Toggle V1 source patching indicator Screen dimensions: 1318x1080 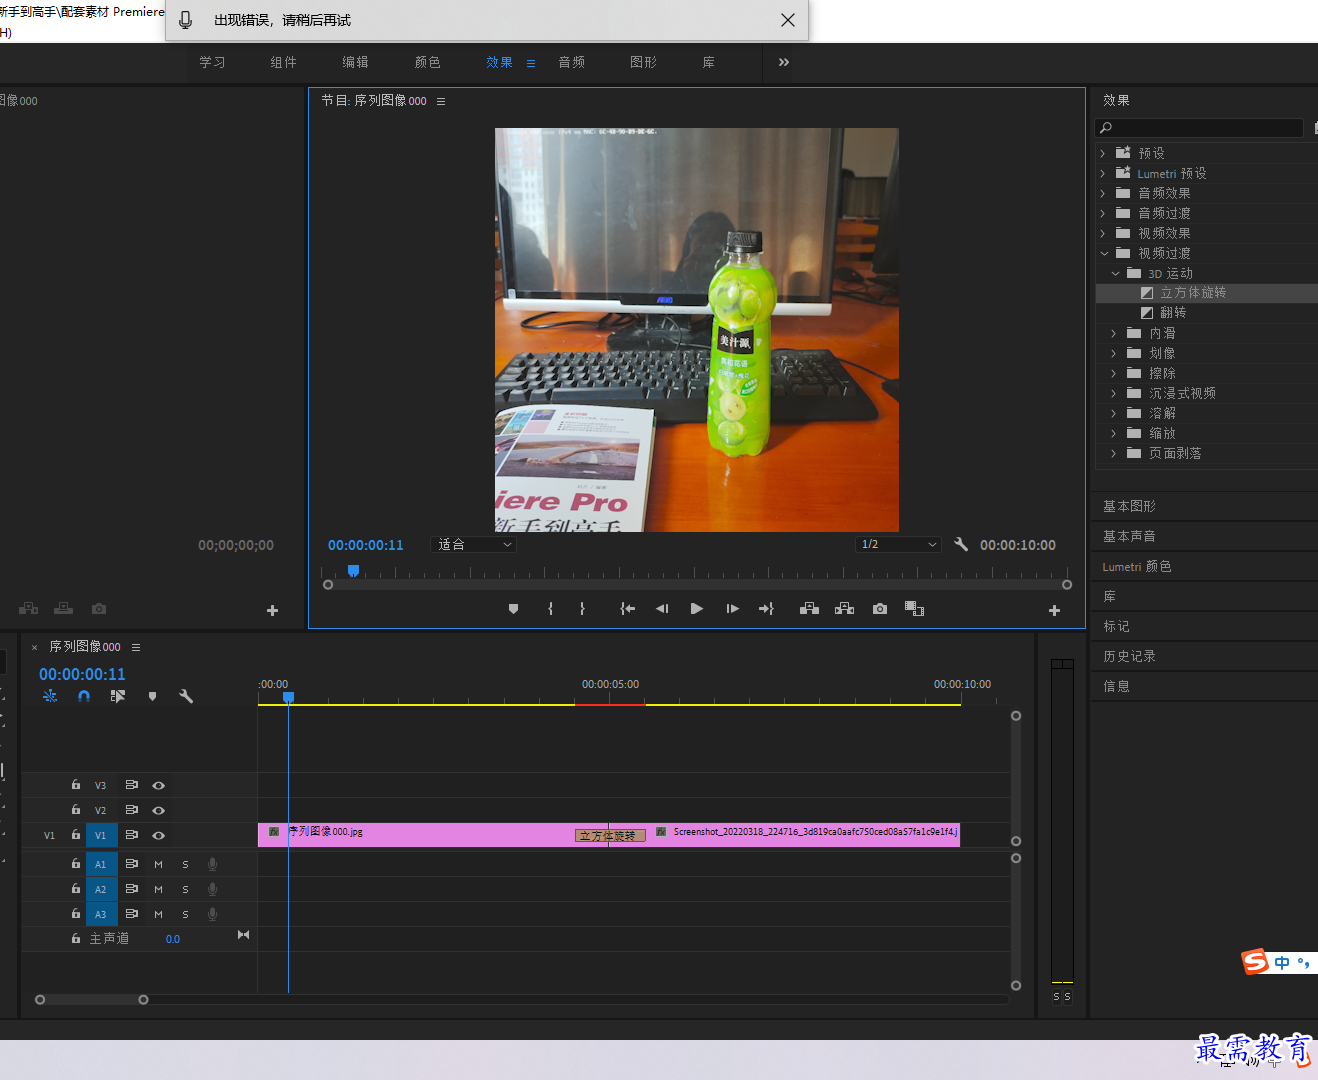coord(50,836)
